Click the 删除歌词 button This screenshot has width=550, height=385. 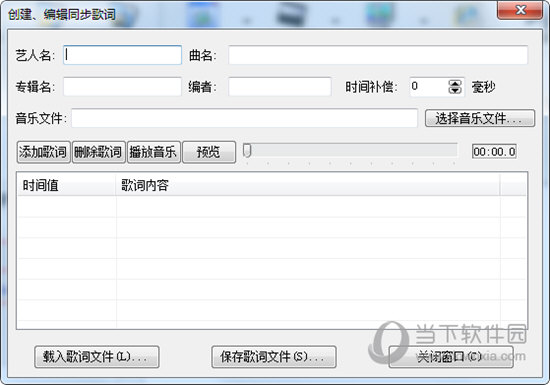99,152
